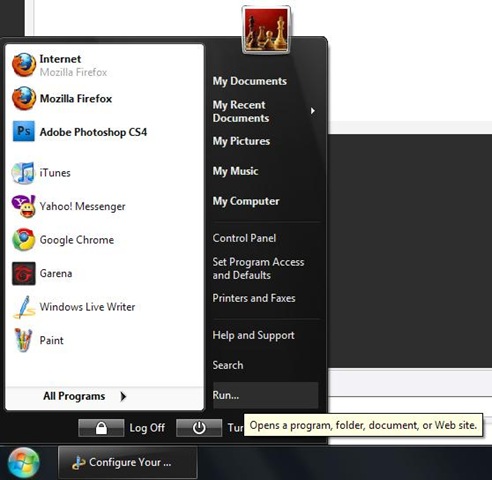Open Paint from the Start menu
Screen dimensions: 492x480
click(x=38, y=340)
